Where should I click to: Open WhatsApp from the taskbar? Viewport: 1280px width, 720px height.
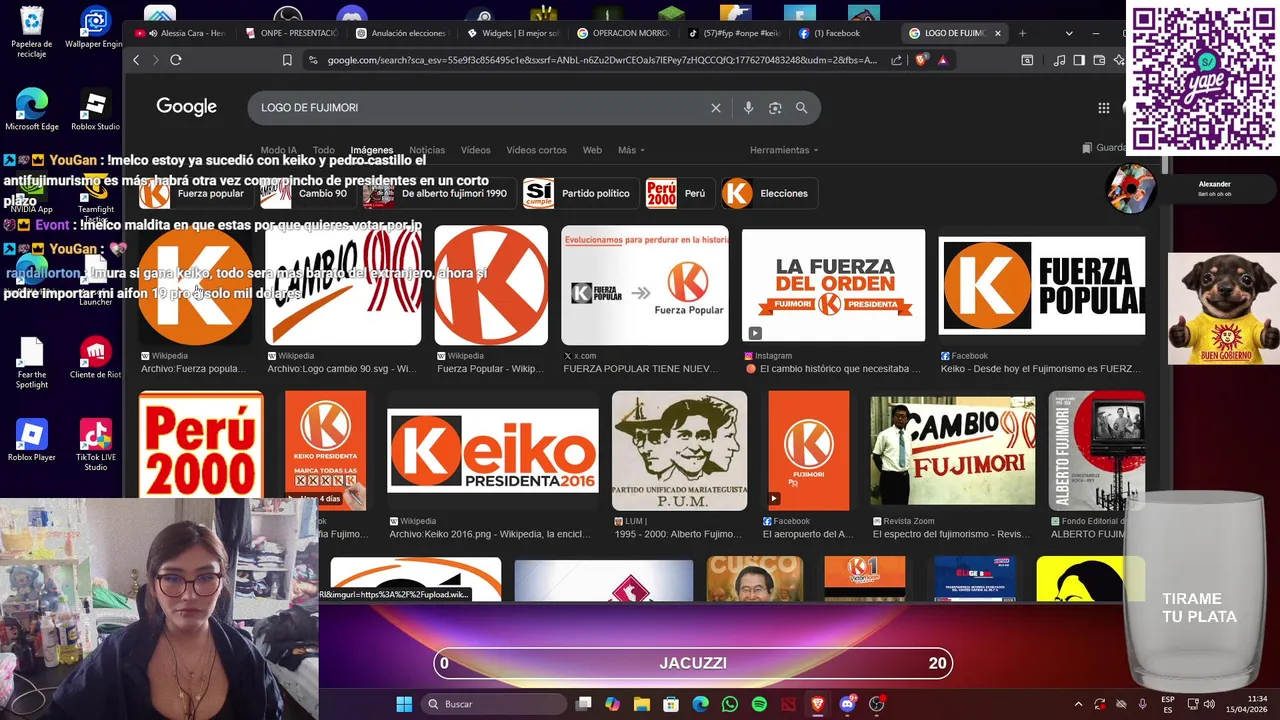tap(730, 704)
